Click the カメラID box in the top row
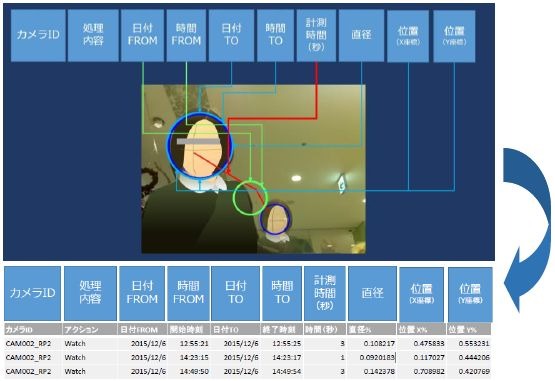Screen dimensions: 555x381 click(x=38, y=35)
